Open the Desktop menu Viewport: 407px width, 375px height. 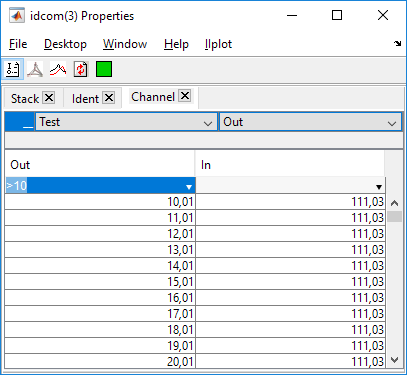pyautogui.click(x=65, y=44)
